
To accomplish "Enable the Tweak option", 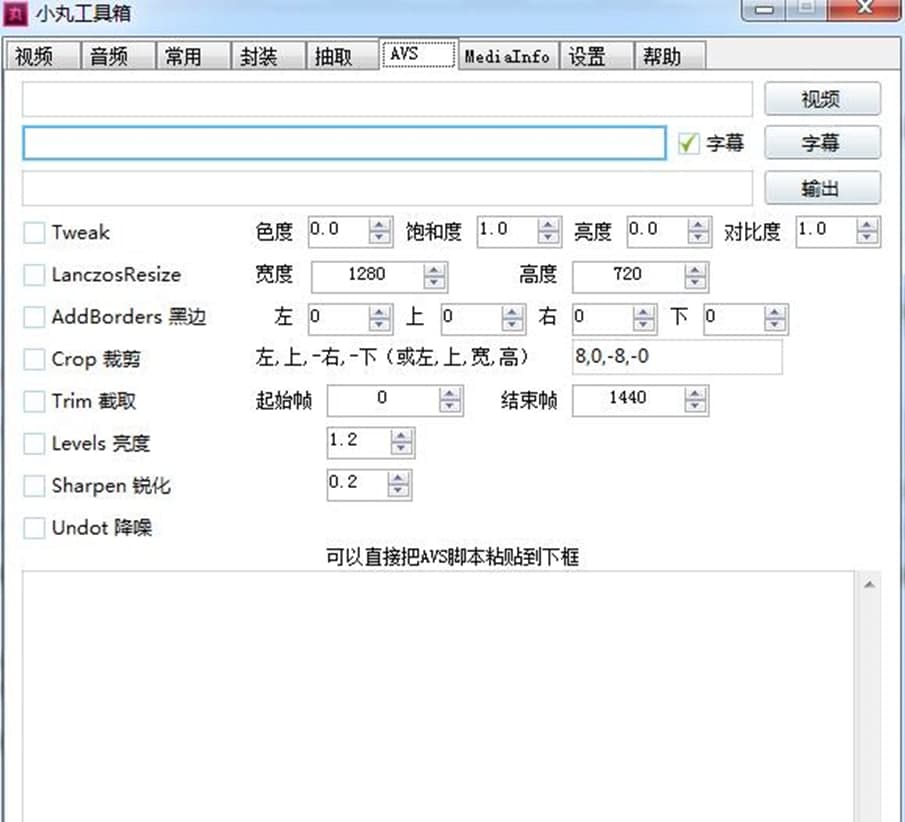I will (33, 232).
